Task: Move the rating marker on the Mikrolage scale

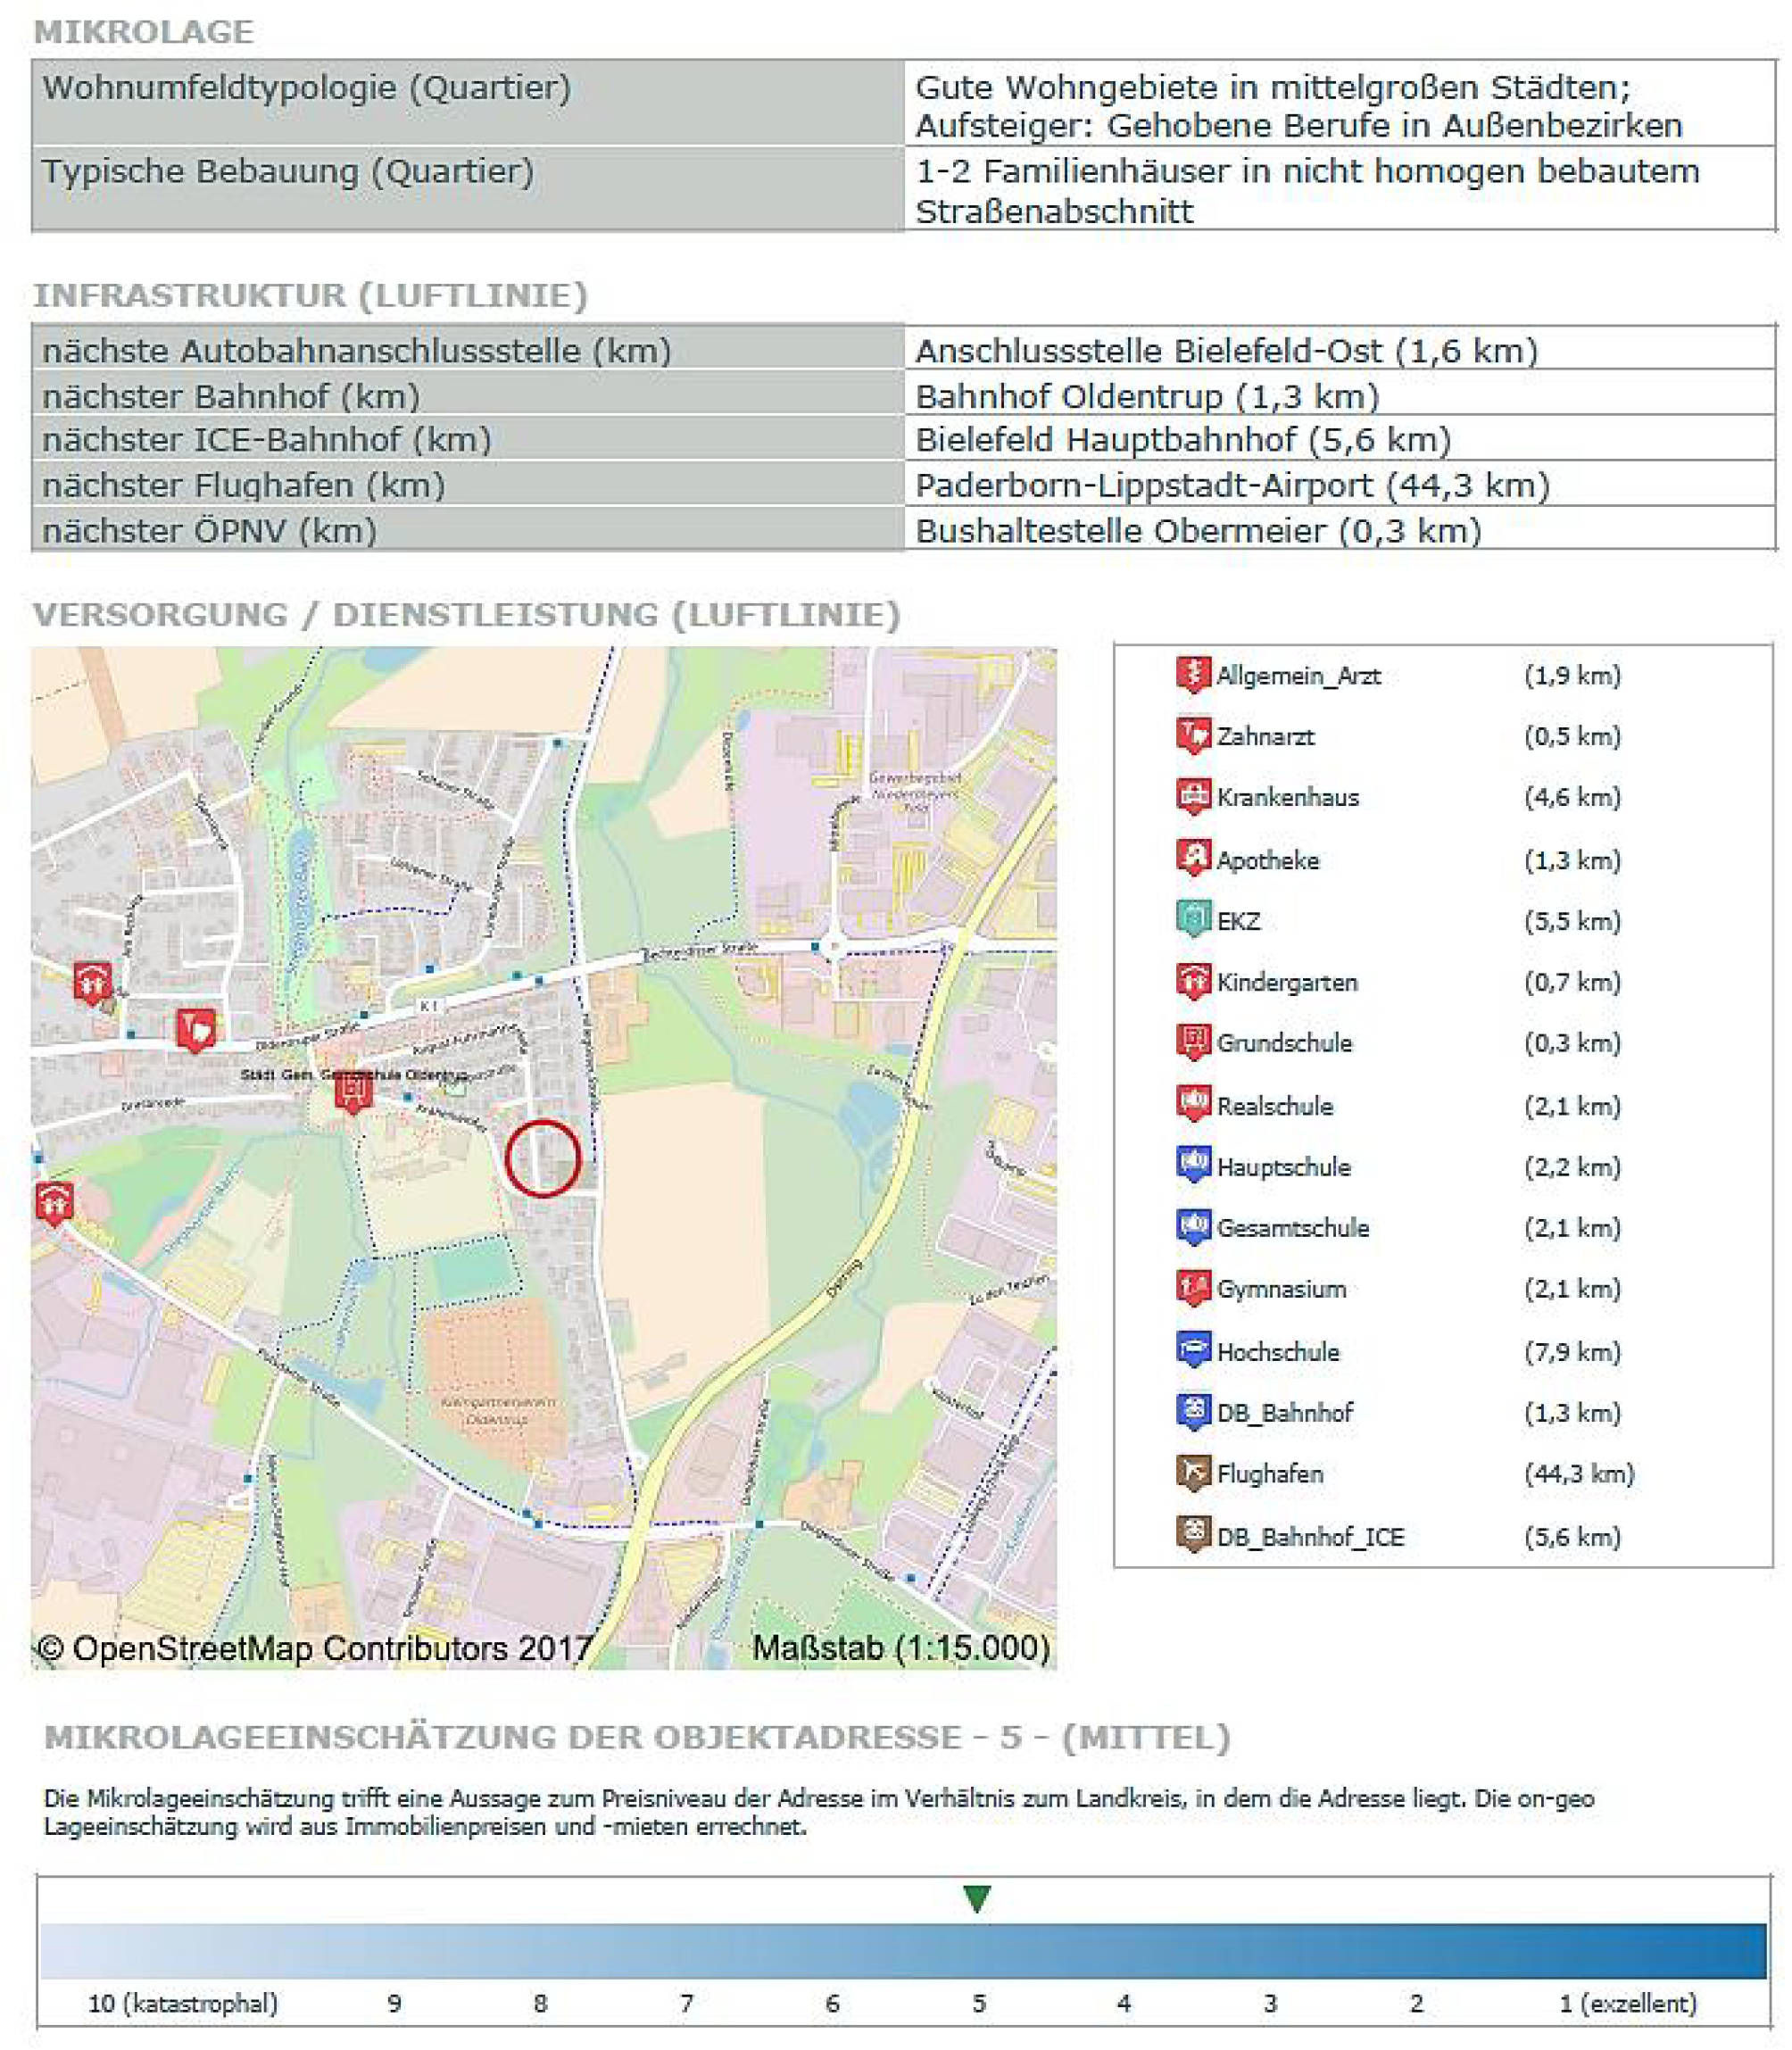Action: tap(976, 1898)
